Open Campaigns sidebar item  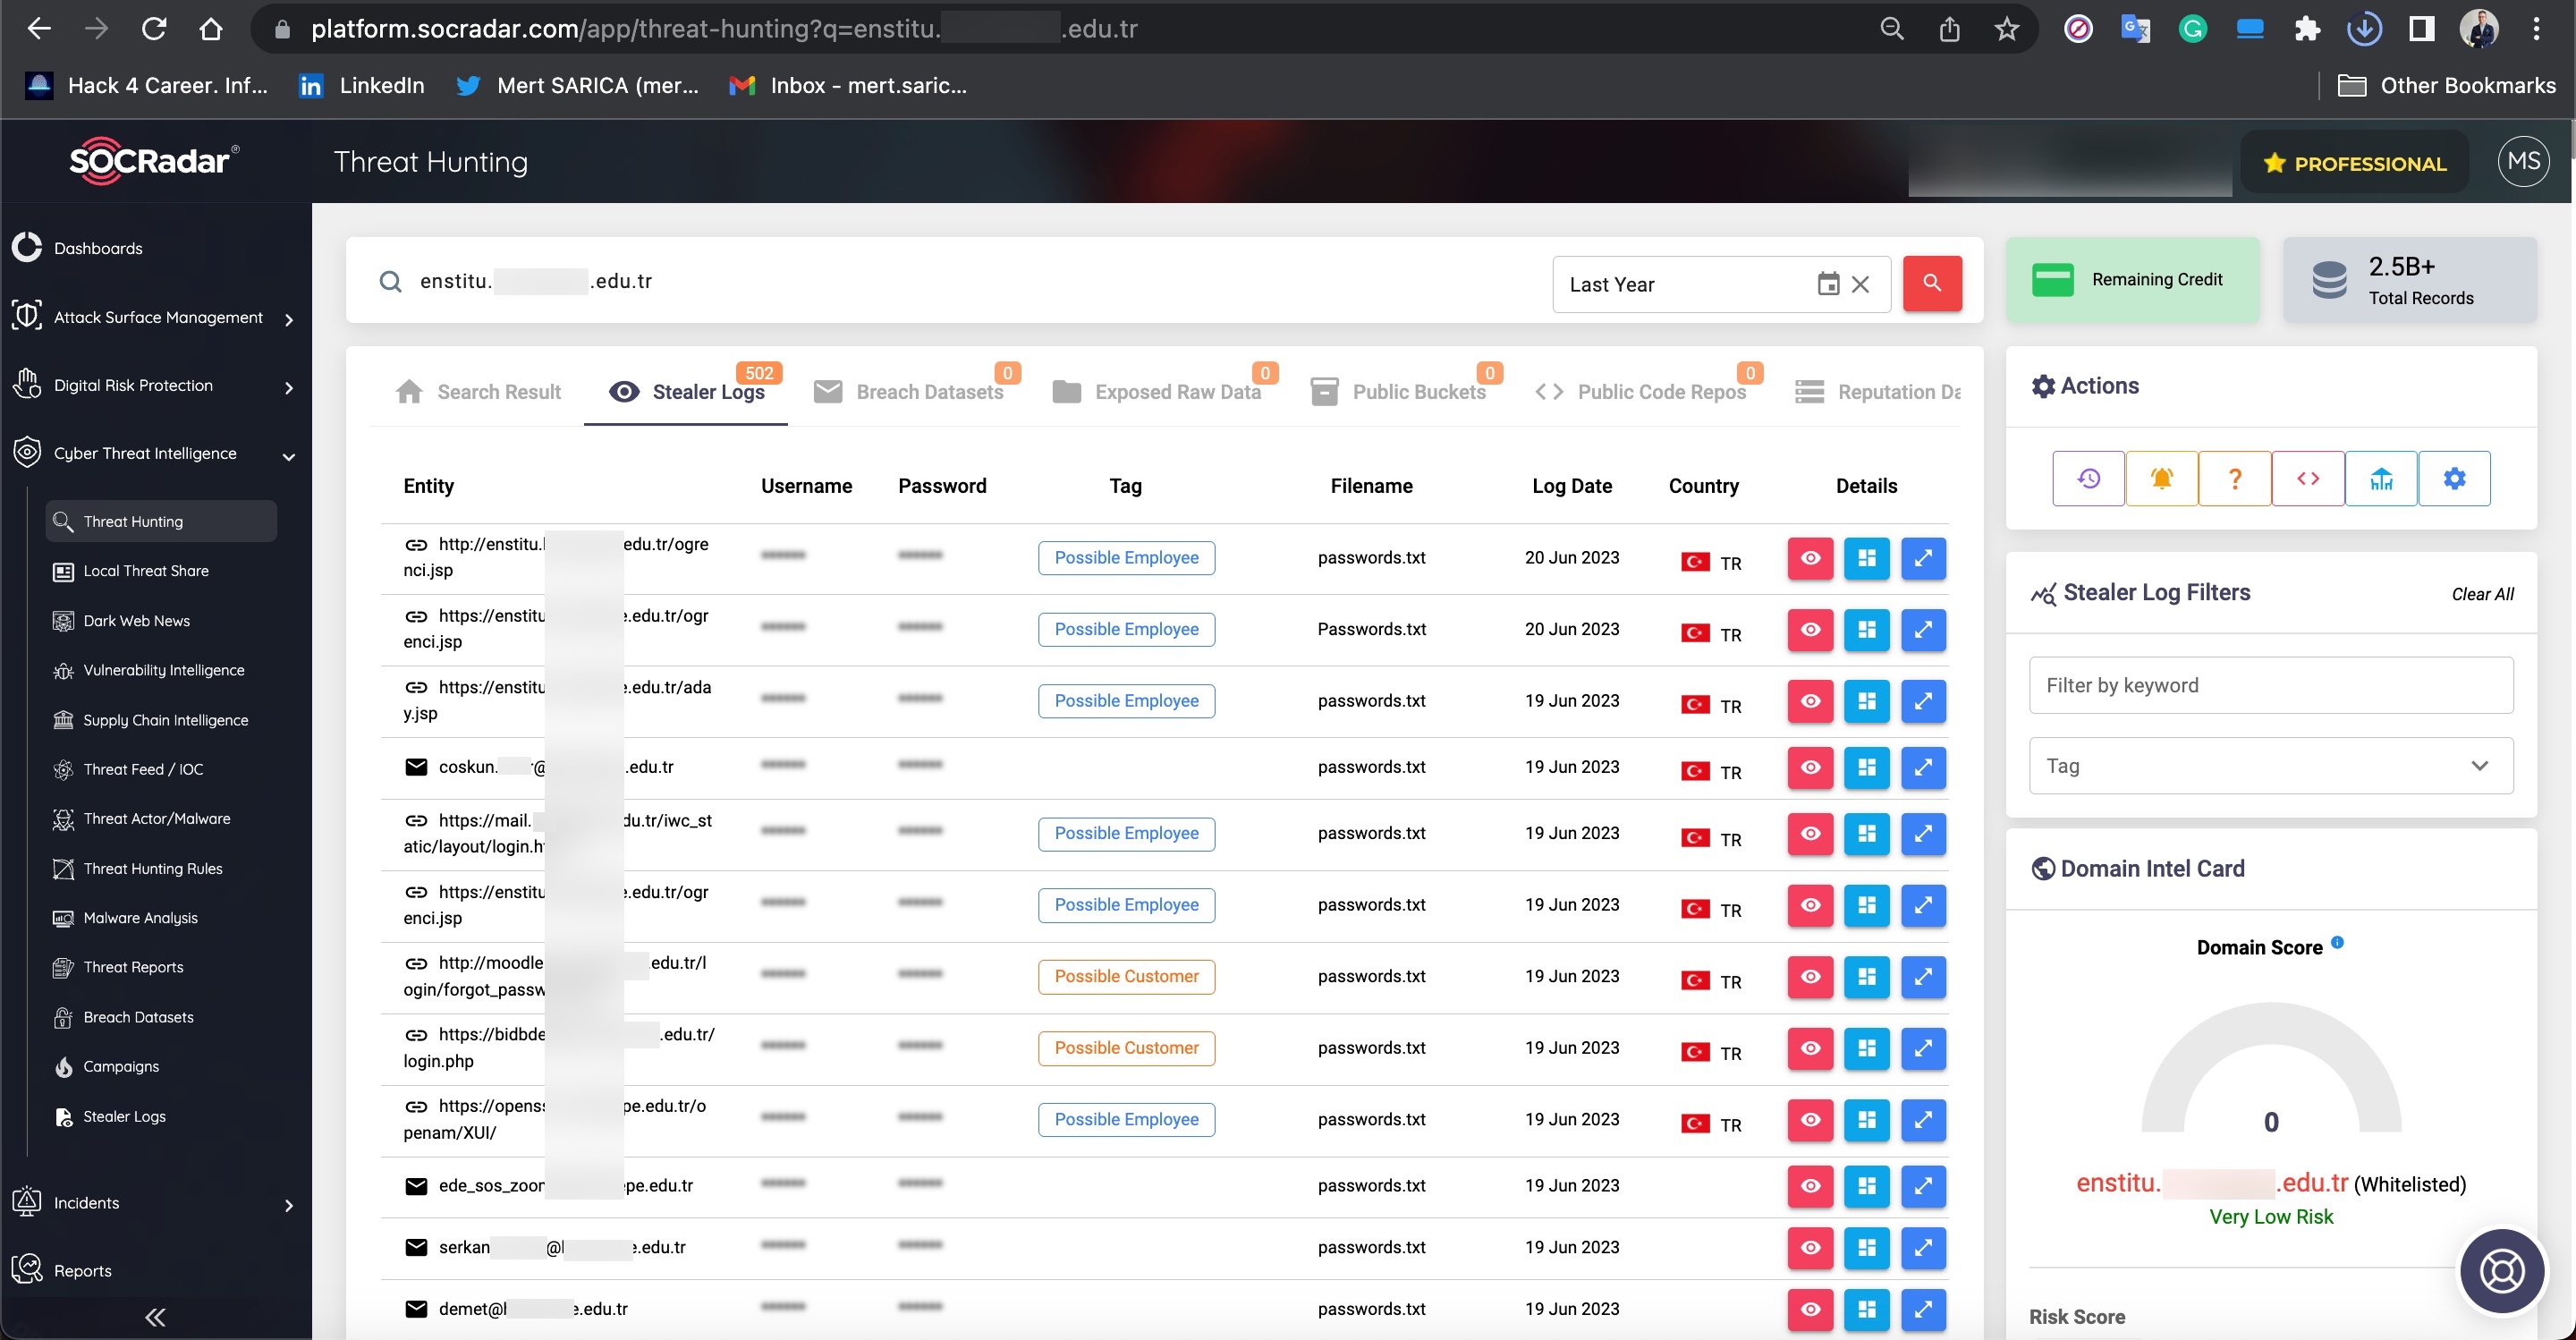(121, 1066)
